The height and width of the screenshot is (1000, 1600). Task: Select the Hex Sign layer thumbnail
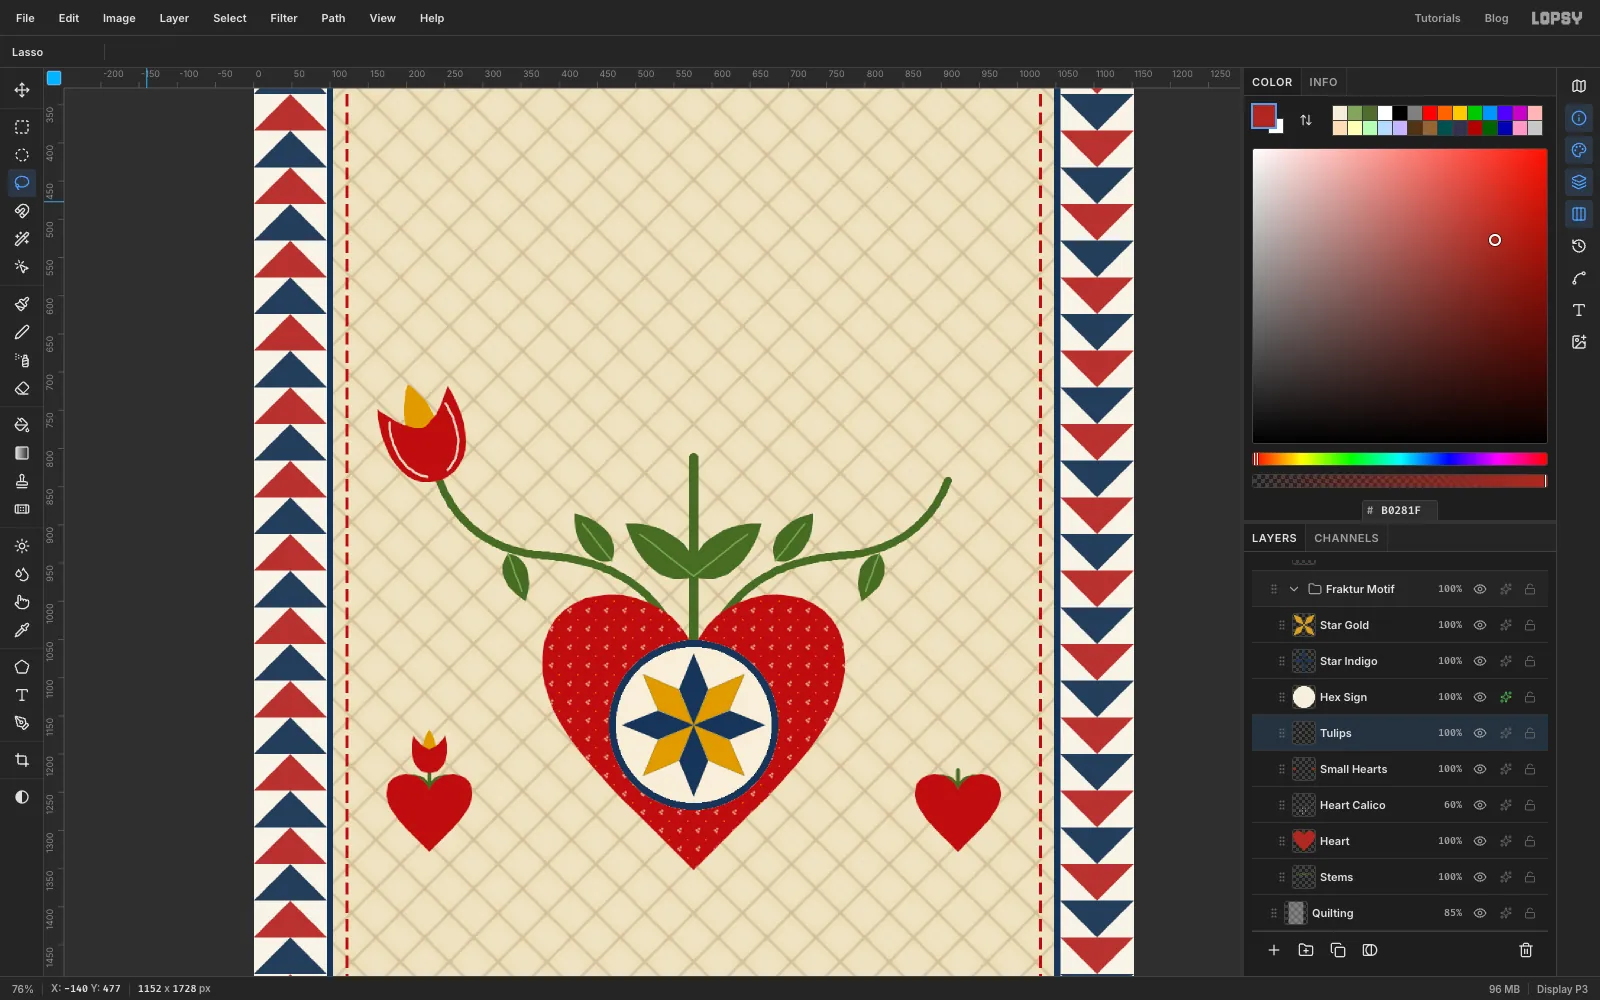click(x=1304, y=697)
